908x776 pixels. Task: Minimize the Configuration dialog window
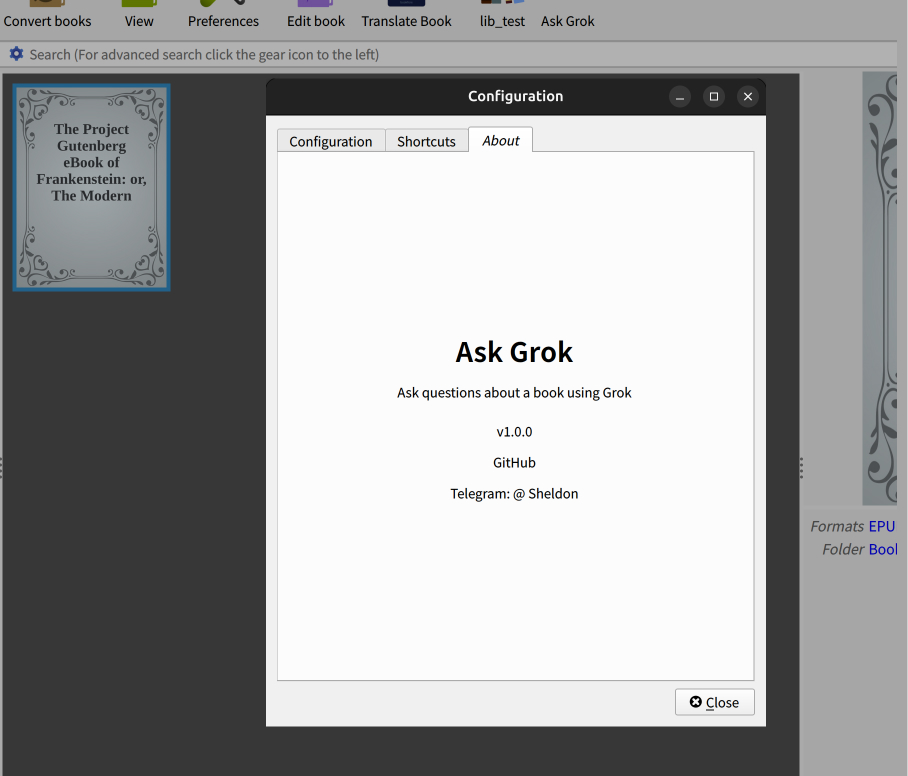click(x=680, y=97)
